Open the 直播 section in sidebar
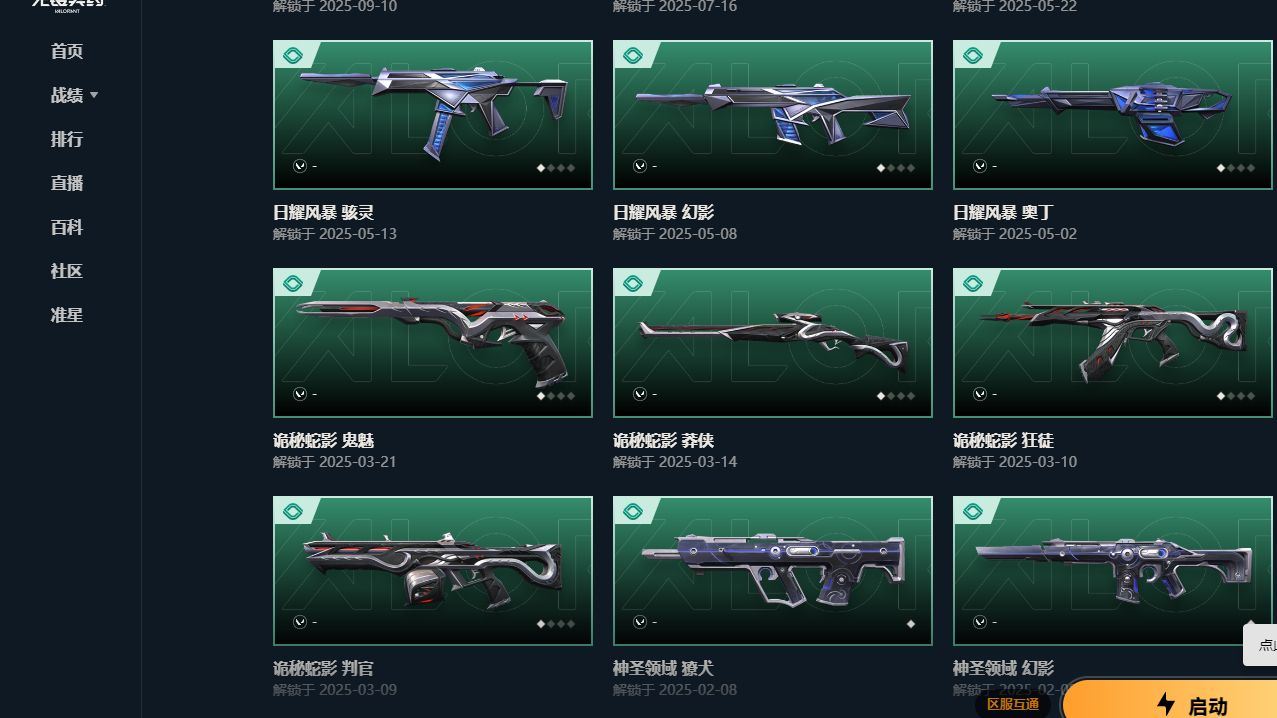Viewport: 1277px width, 718px height. (67, 183)
